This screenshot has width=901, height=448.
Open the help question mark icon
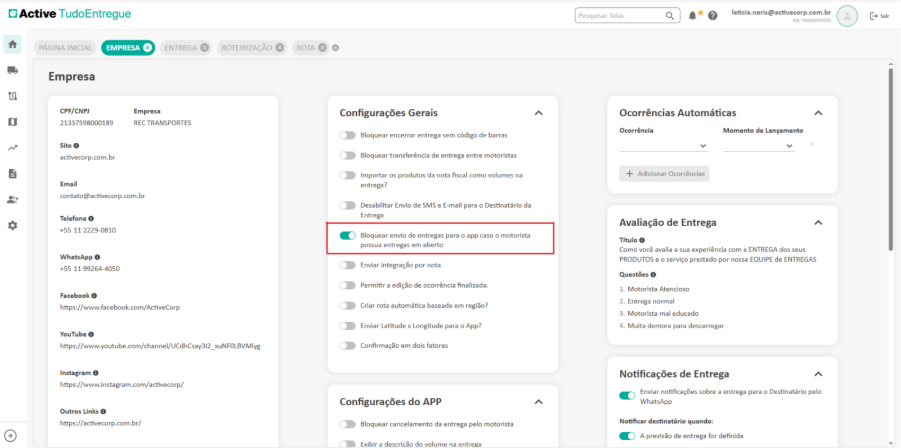713,16
